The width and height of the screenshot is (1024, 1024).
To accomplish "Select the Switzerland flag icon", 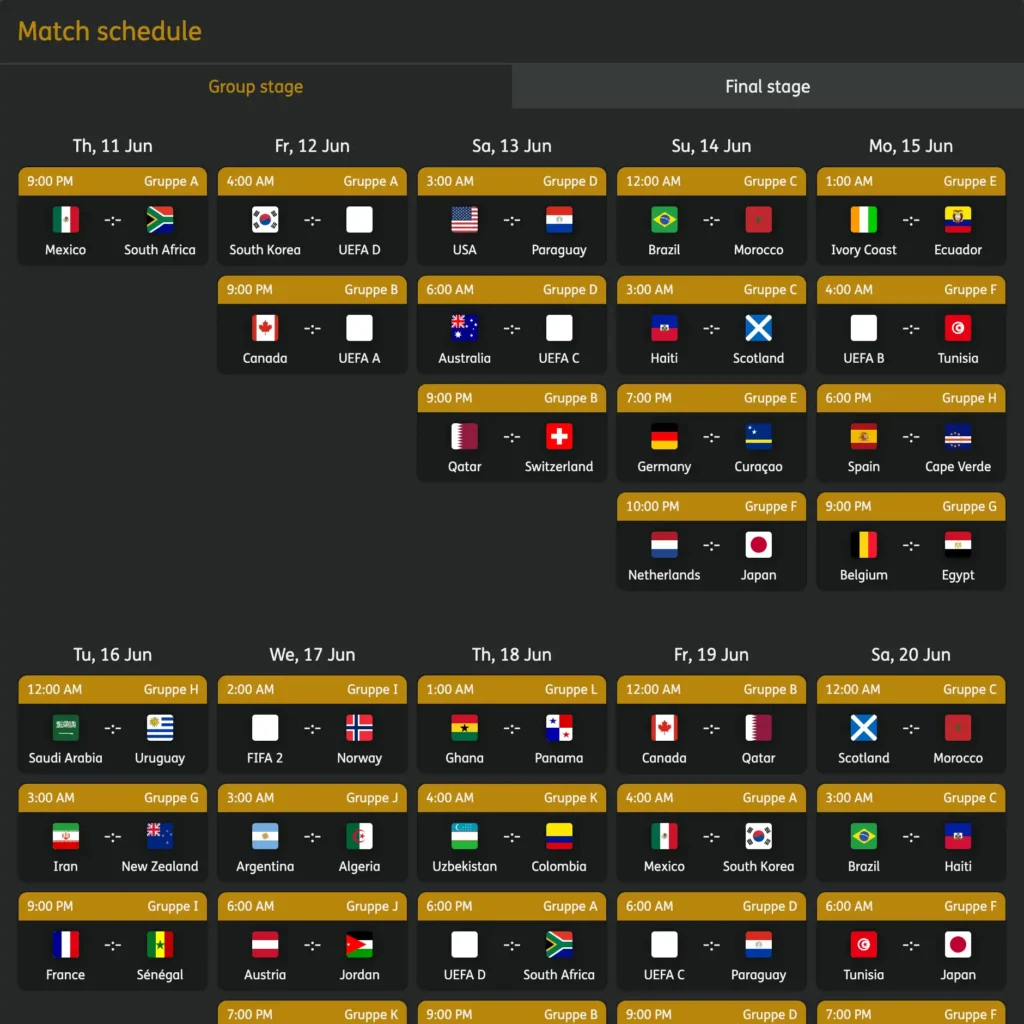I will 559,436.
